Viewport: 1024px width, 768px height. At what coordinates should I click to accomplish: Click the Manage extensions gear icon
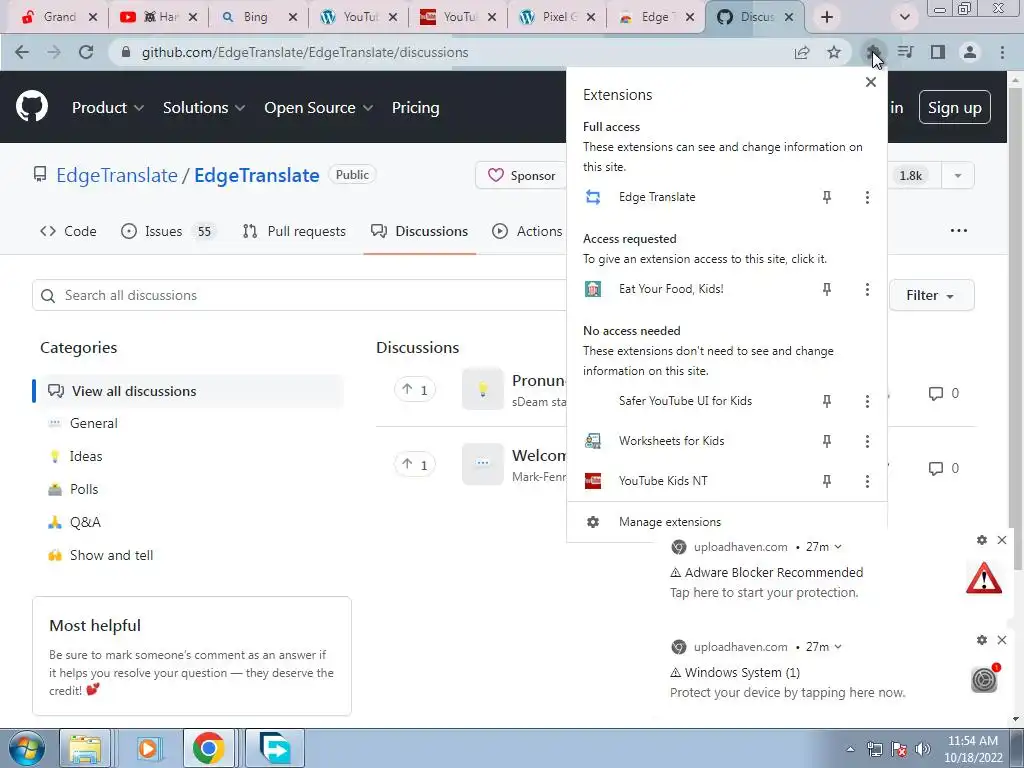593,522
